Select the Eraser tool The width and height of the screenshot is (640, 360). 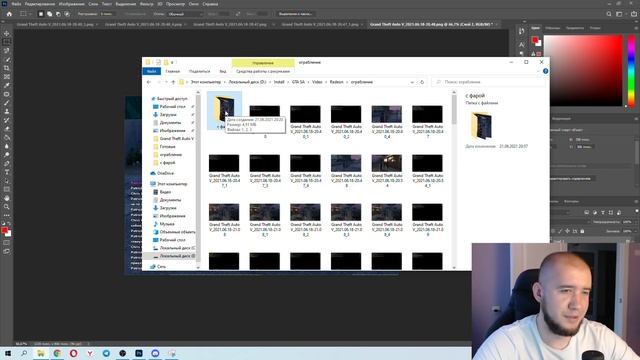(x=7, y=129)
